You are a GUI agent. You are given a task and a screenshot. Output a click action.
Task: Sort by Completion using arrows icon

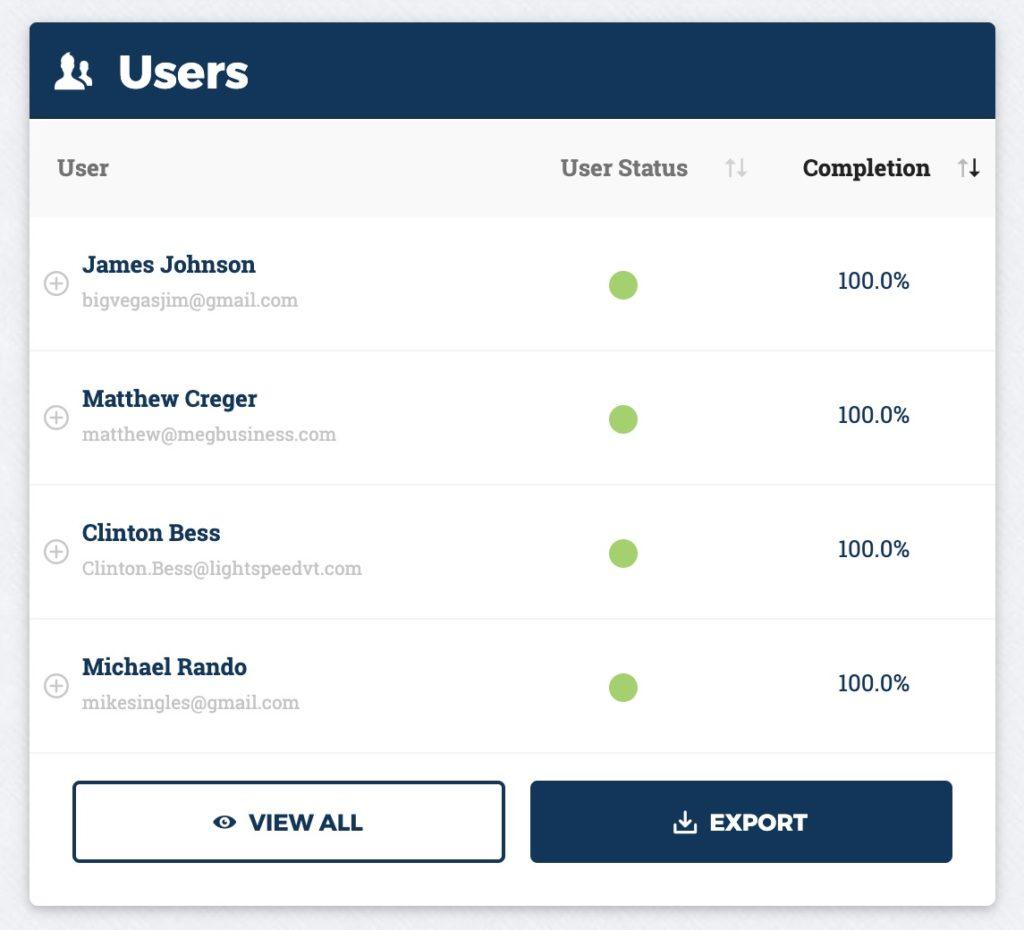[968, 168]
